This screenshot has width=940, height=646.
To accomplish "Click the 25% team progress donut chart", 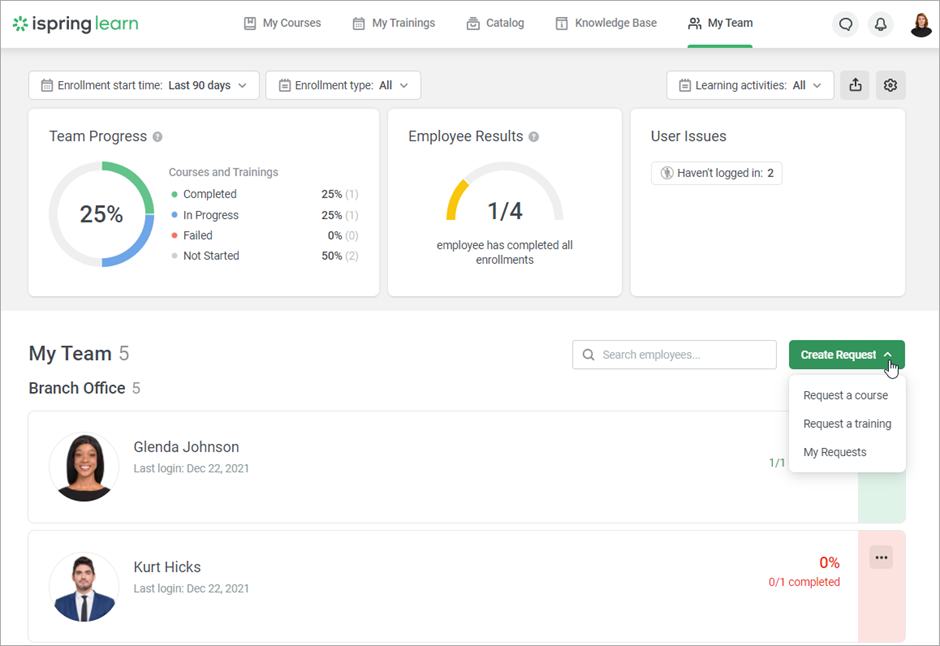I will coord(101,214).
